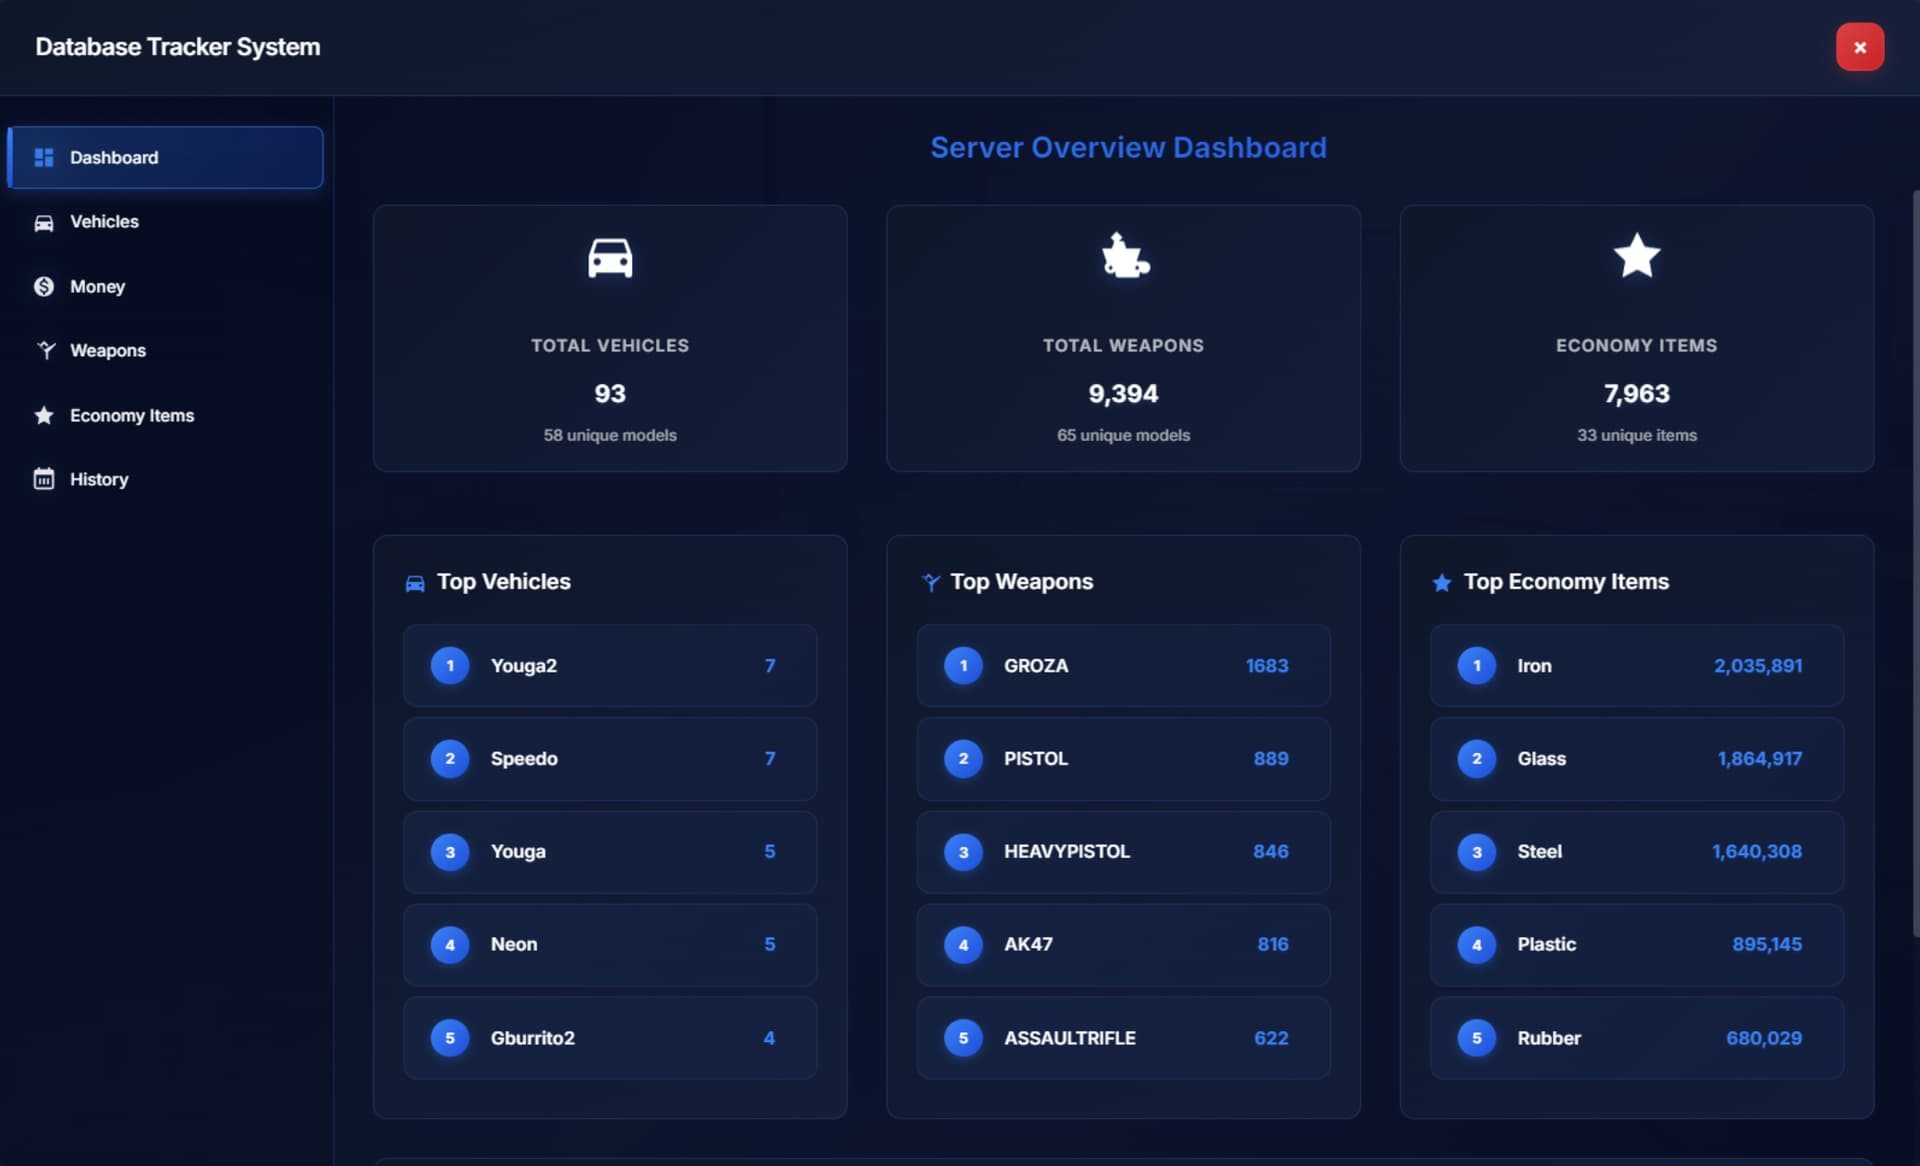Click the AK47 row in Top Weapons
This screenshot has width=1920, height=1166.
coord(1123,945)
